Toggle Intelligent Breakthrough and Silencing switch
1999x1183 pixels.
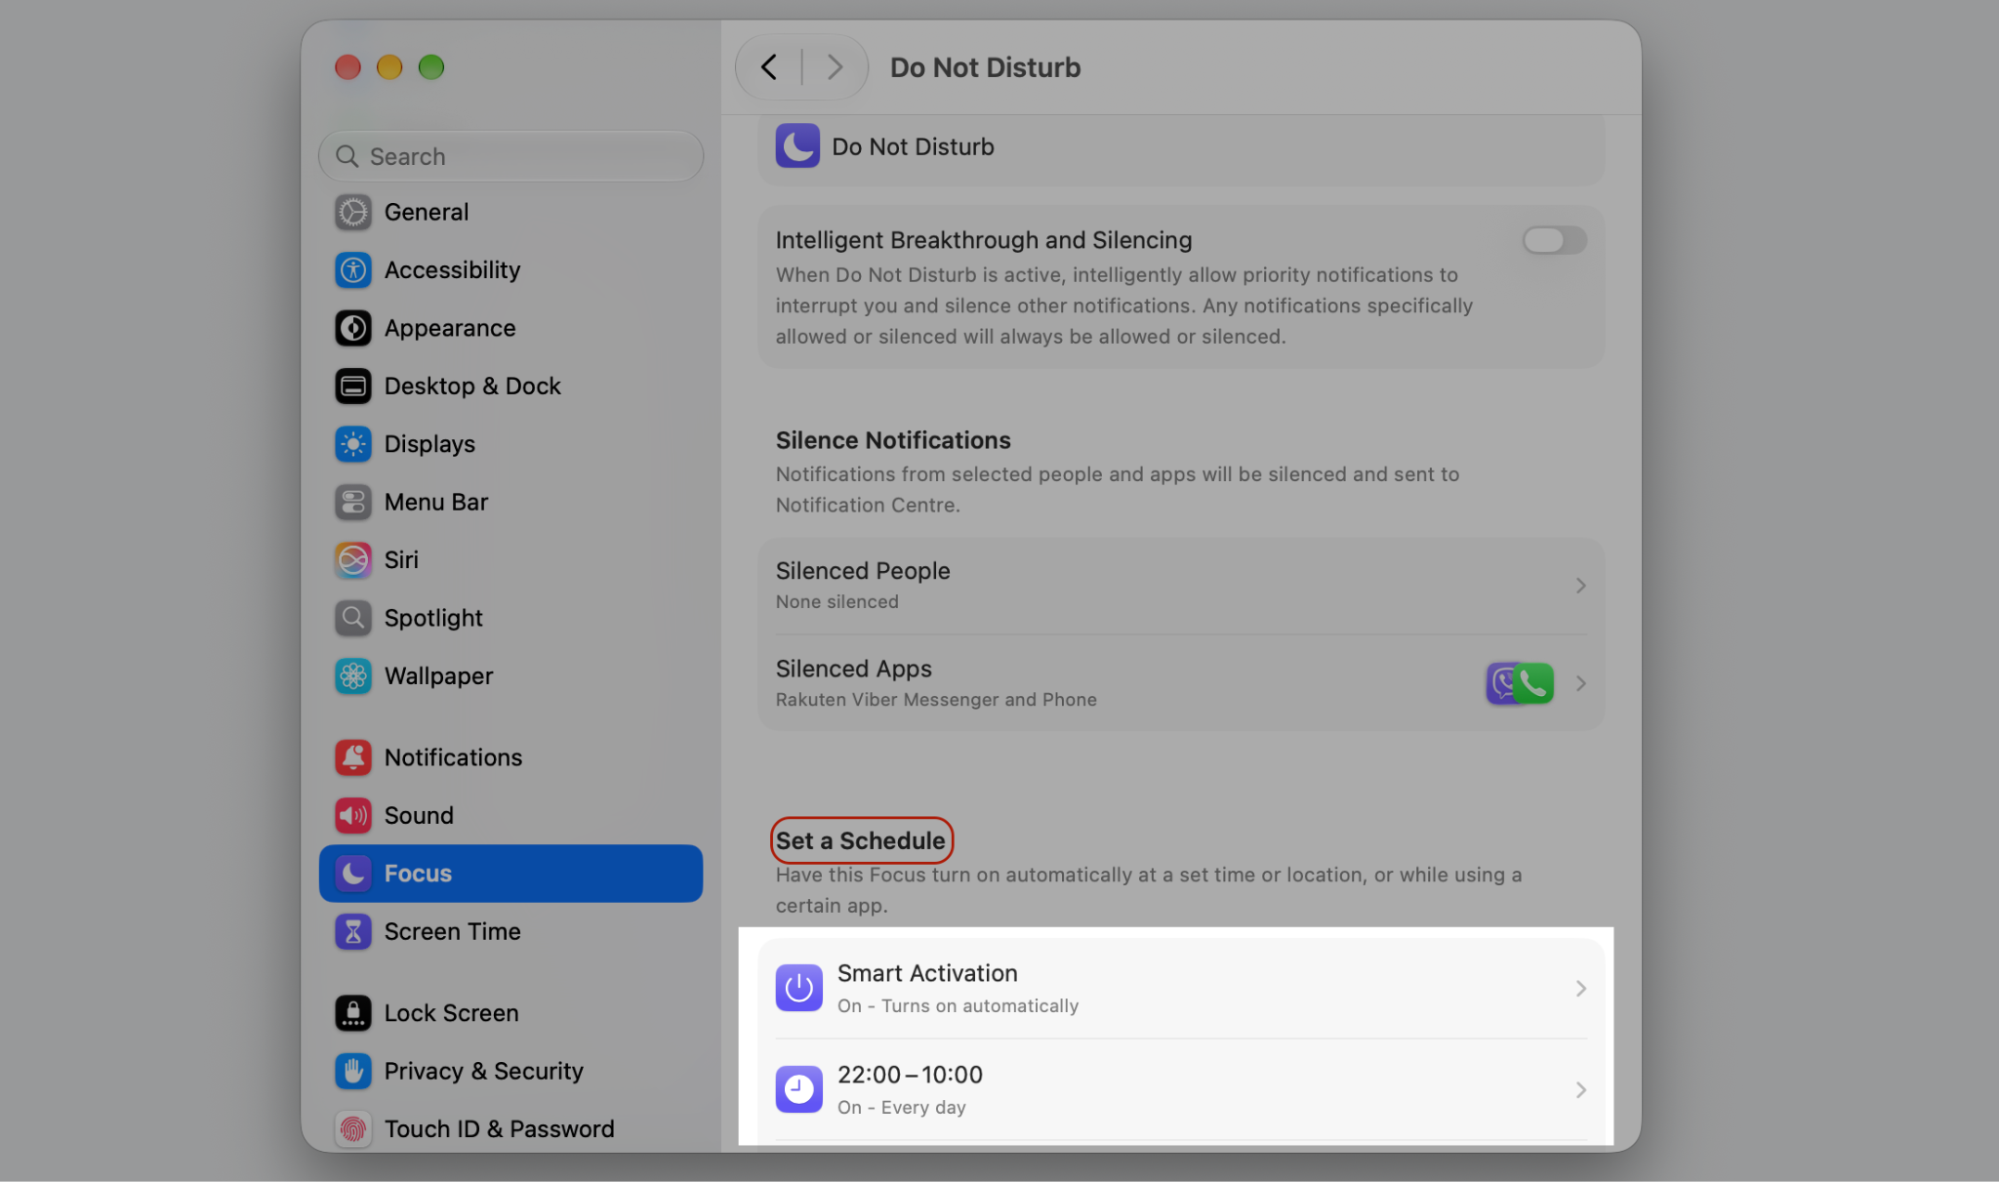click(1554, 240)
